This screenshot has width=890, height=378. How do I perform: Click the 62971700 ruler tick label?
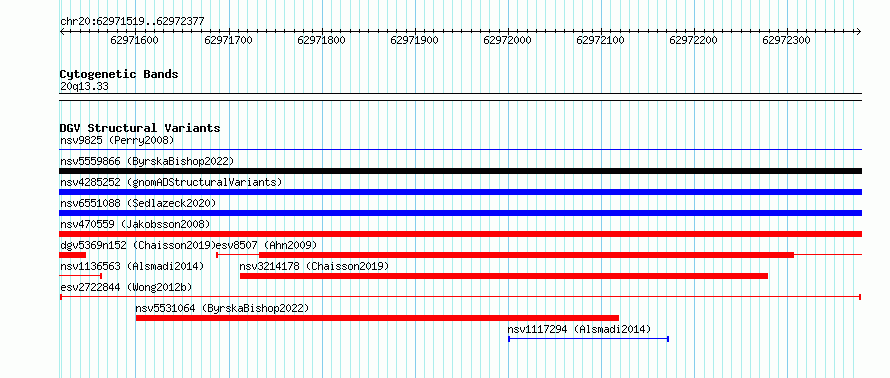pyautogui.click(x=228, y=40)
